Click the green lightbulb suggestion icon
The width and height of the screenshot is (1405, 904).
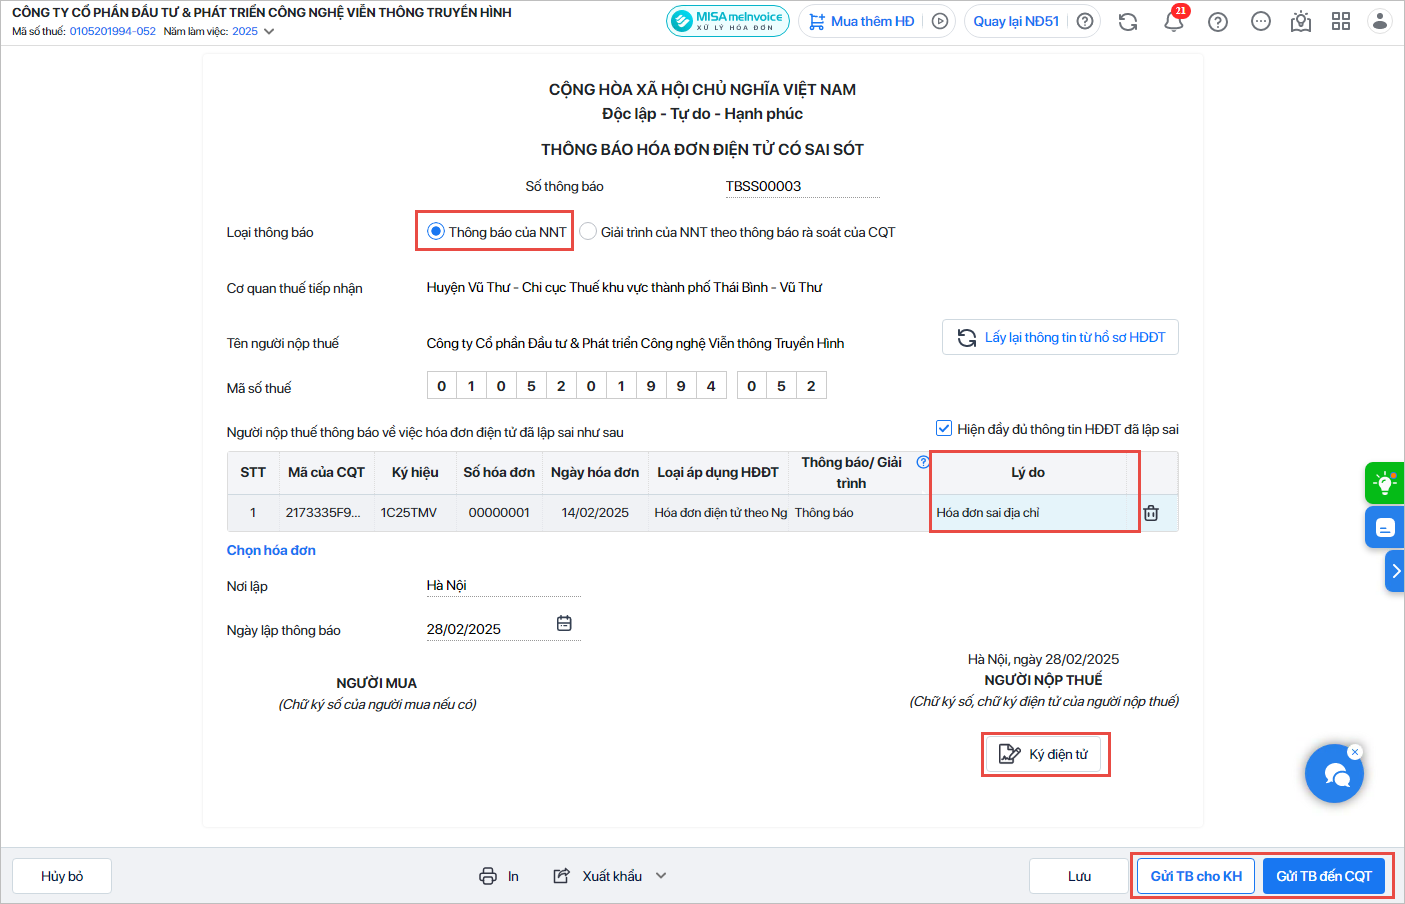pyautogui.click(x=1385, y=483)
